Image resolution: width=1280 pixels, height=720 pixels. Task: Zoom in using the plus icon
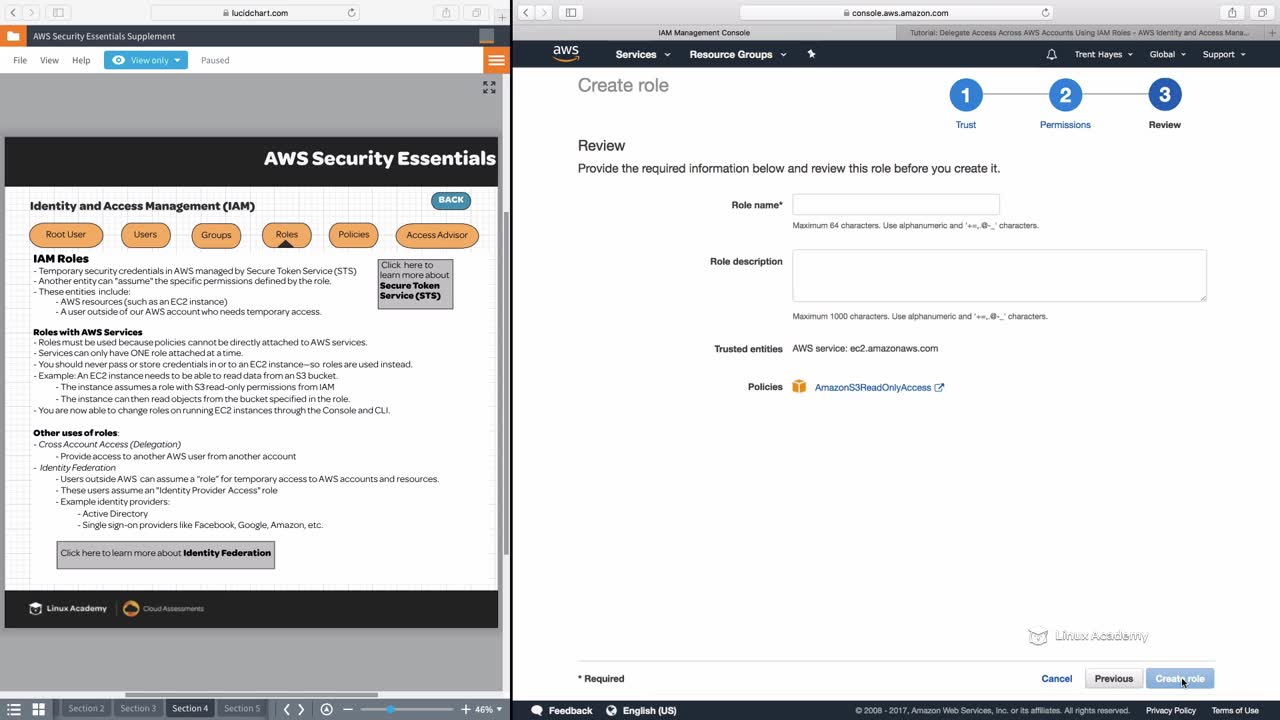[x=465, y=709]
